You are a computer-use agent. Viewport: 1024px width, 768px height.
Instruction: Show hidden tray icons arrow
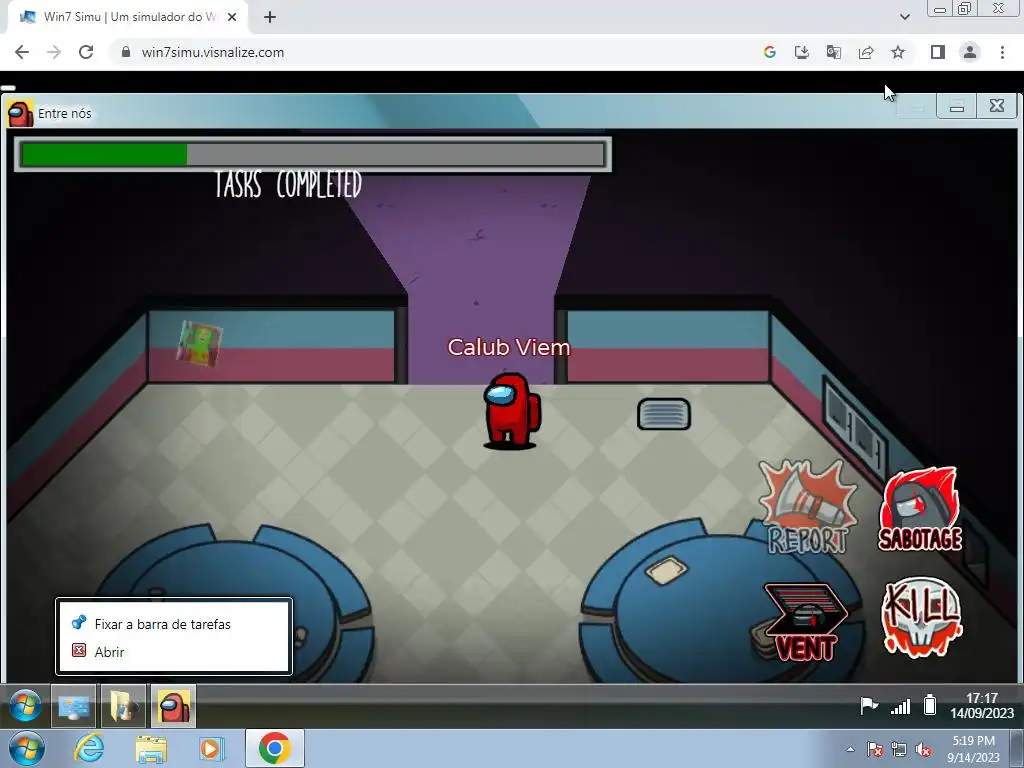click(850, 749)
